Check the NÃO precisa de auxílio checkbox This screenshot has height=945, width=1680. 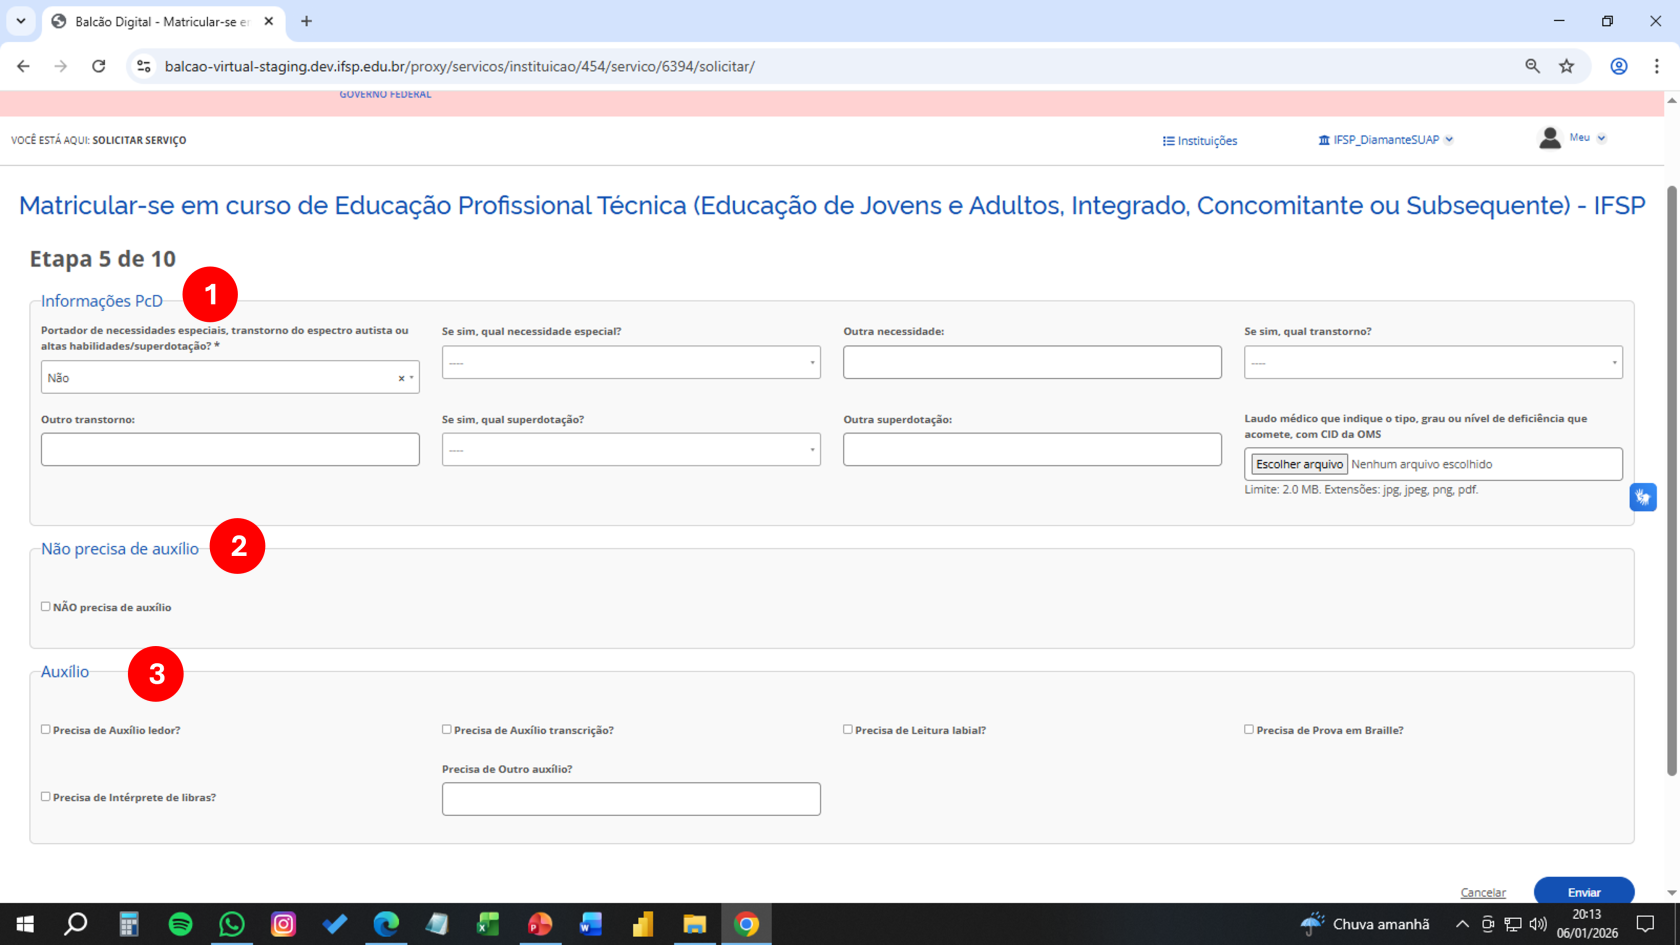45,606
